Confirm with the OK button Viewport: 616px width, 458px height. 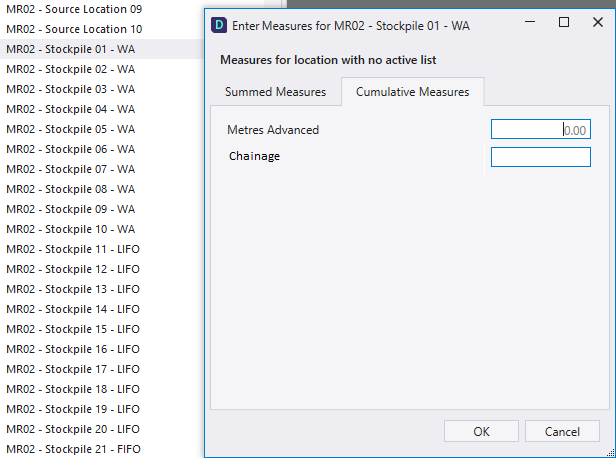[x=481, y=431]
